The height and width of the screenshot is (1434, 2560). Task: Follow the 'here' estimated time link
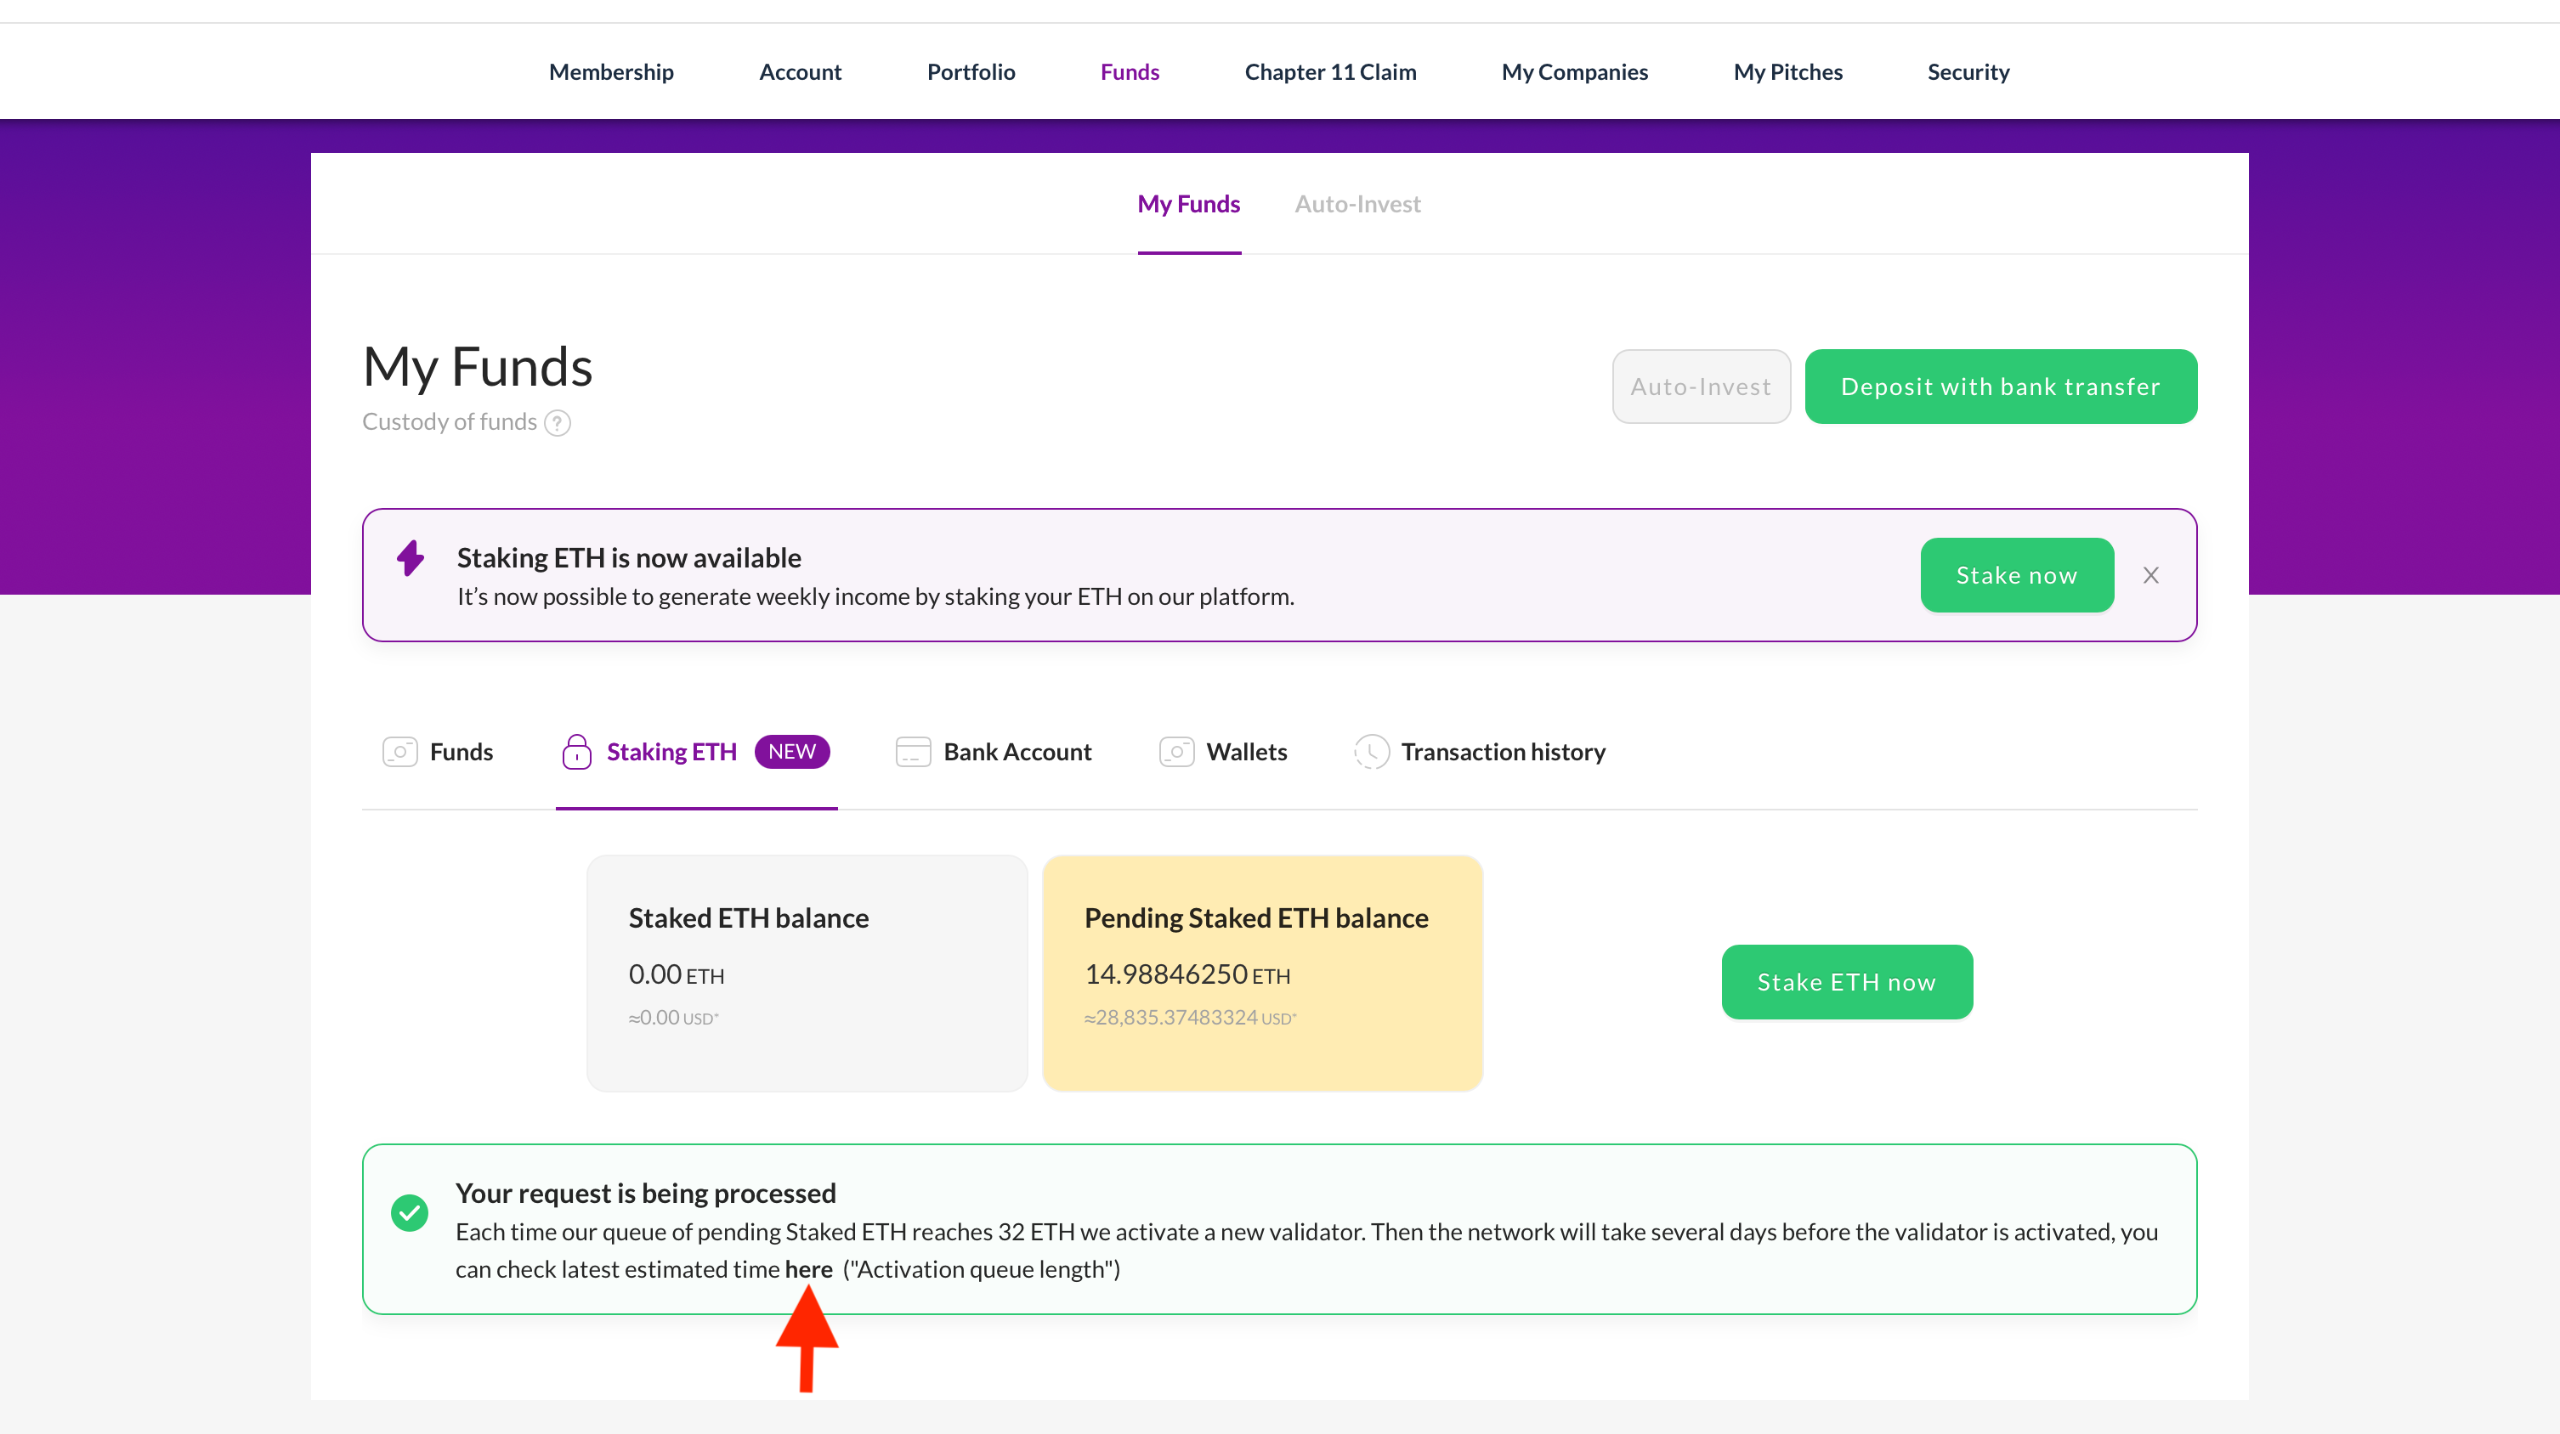808,1269
